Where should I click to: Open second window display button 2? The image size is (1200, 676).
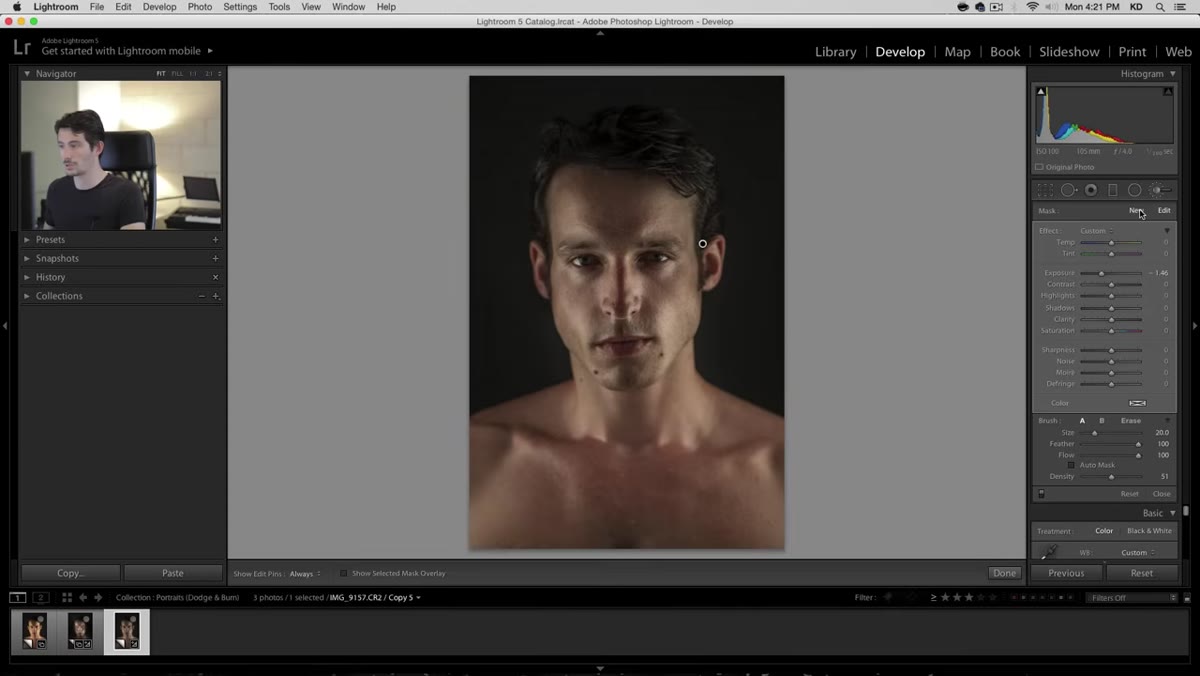point(41,597)
